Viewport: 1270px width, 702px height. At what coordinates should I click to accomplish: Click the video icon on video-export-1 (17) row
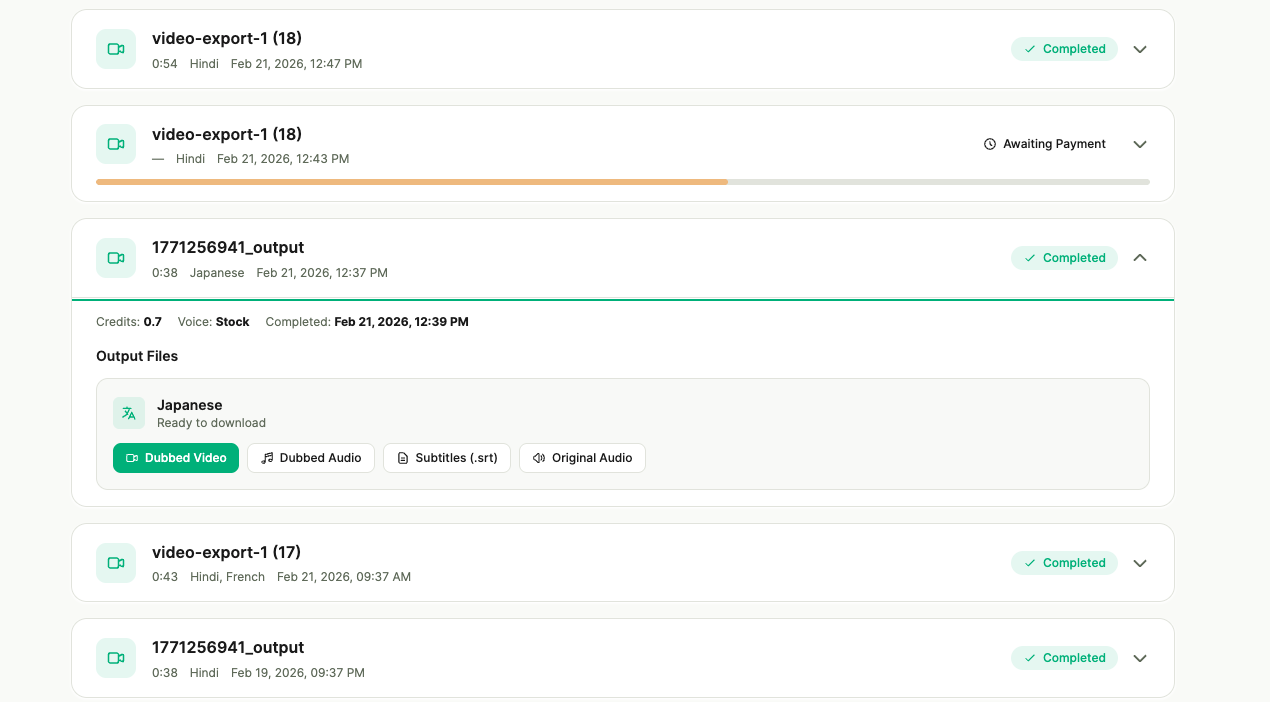coord(115,562)
